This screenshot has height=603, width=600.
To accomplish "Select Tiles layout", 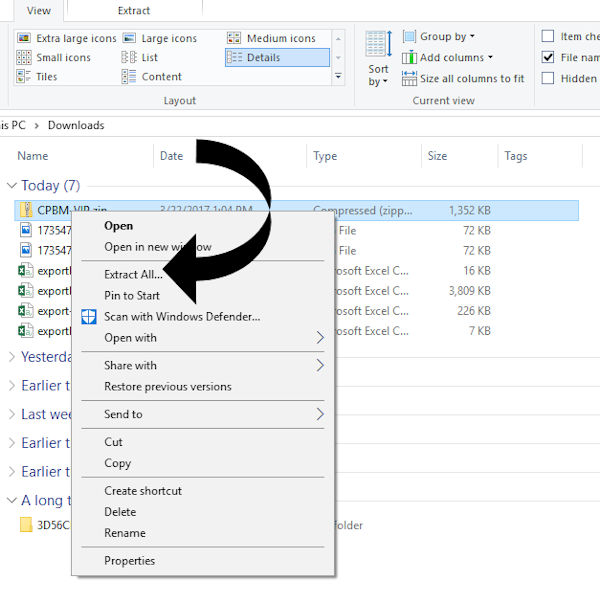I will [37, 77].
